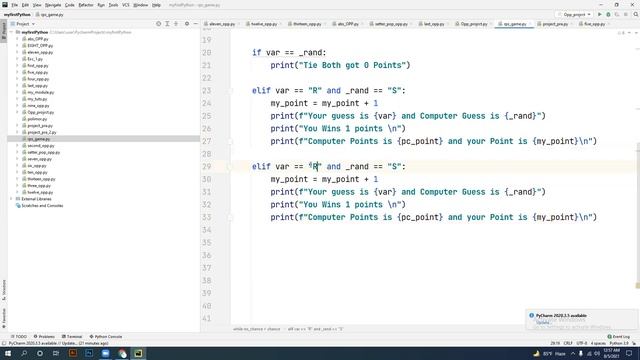This screenshot has width=640, height=360.
Task: Open Windows taskbar search
Action: pos(24,353)
